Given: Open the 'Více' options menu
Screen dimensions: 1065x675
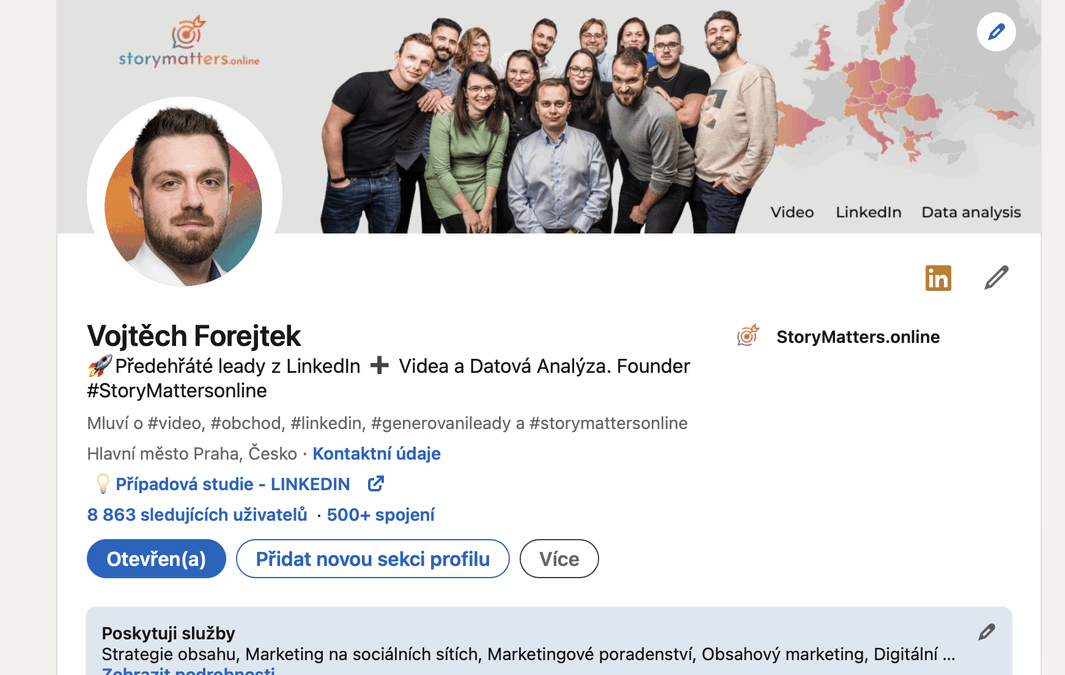Looking at the screenshot, I should coord(558,558).
